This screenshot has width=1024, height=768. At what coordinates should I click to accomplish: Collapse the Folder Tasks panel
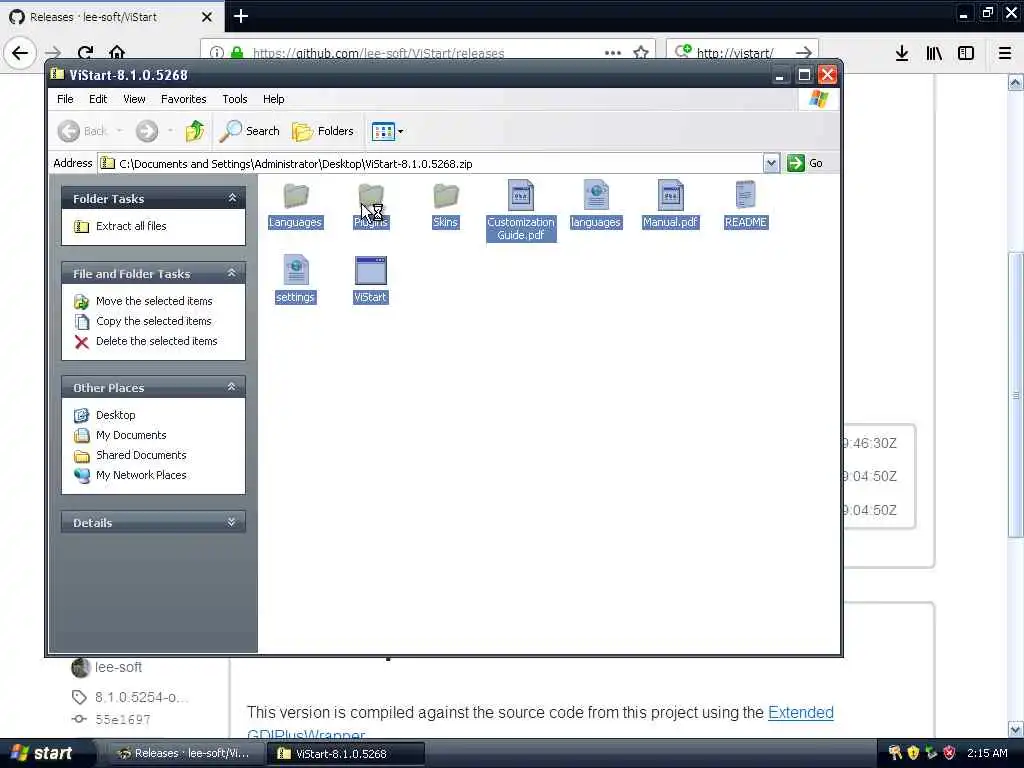click(232, 198)
